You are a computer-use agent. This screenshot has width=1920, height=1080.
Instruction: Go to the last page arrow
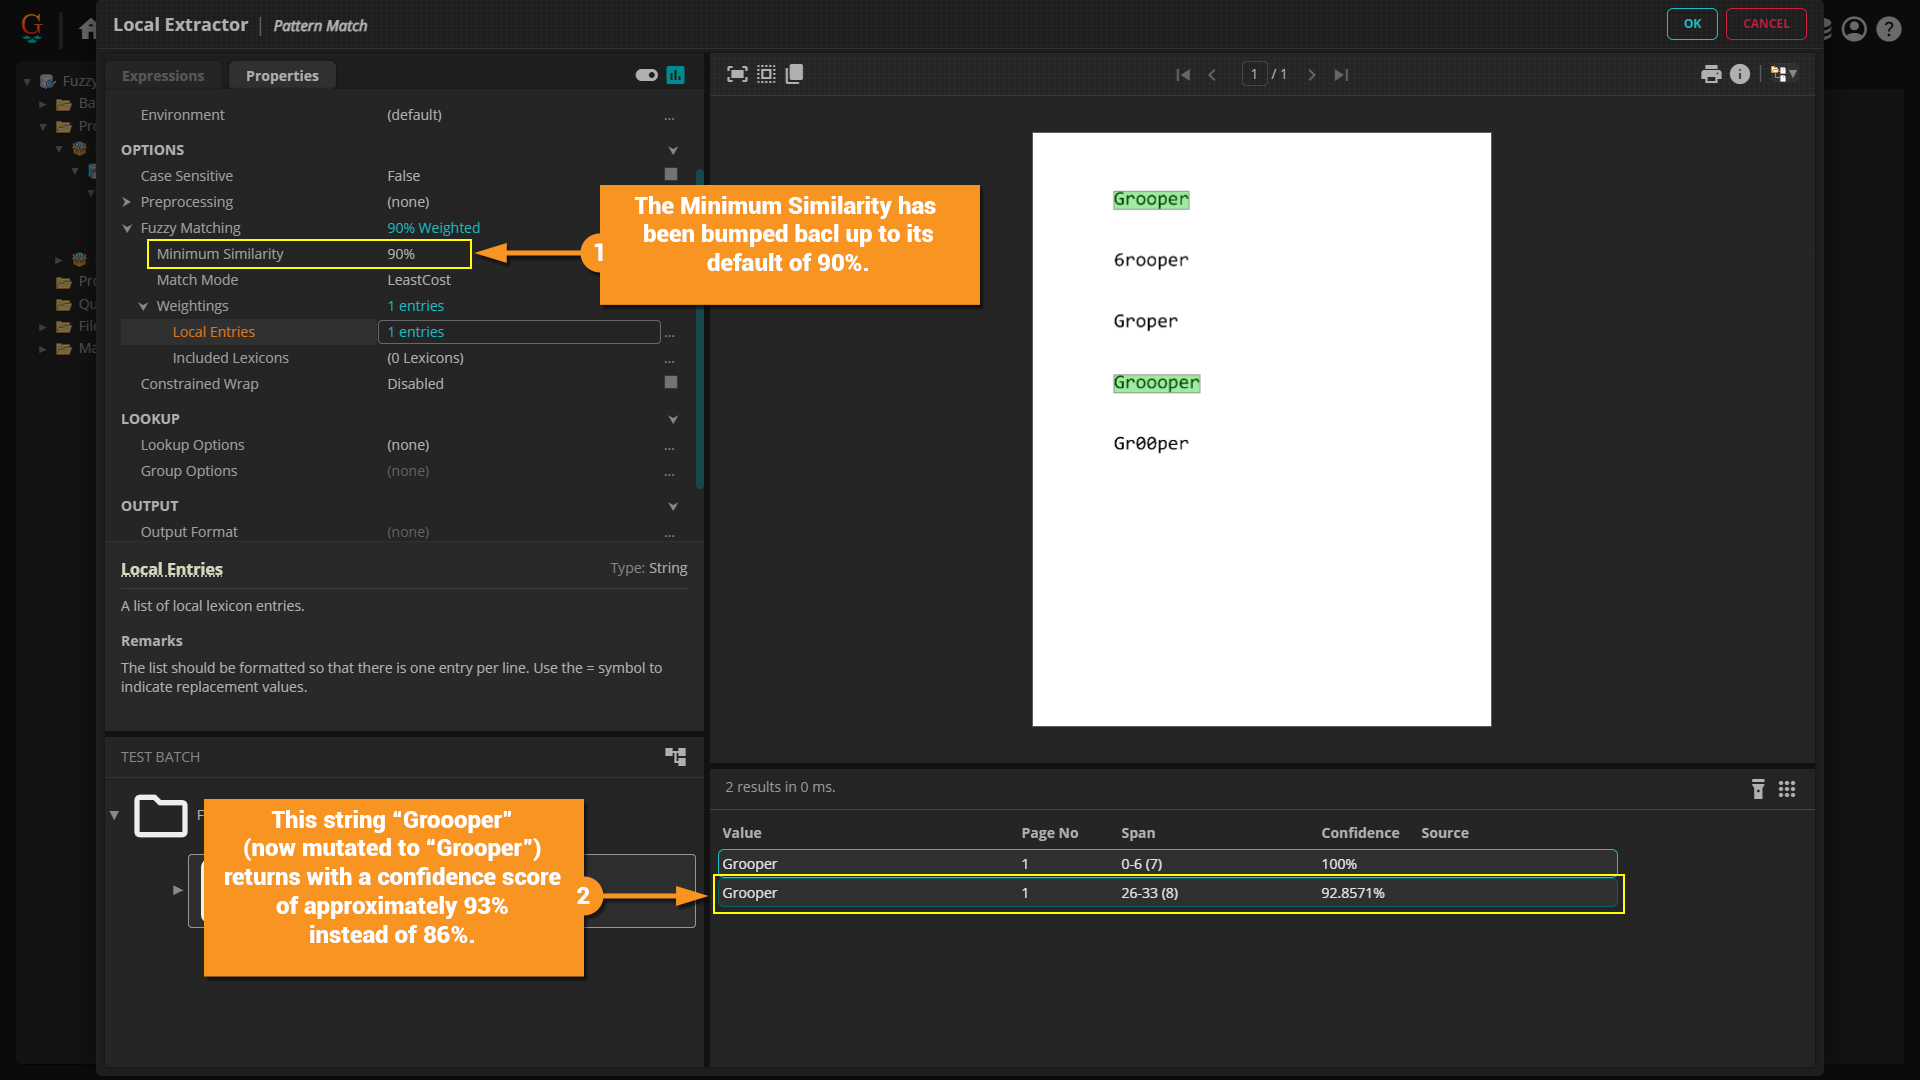tap(1341, 75)
